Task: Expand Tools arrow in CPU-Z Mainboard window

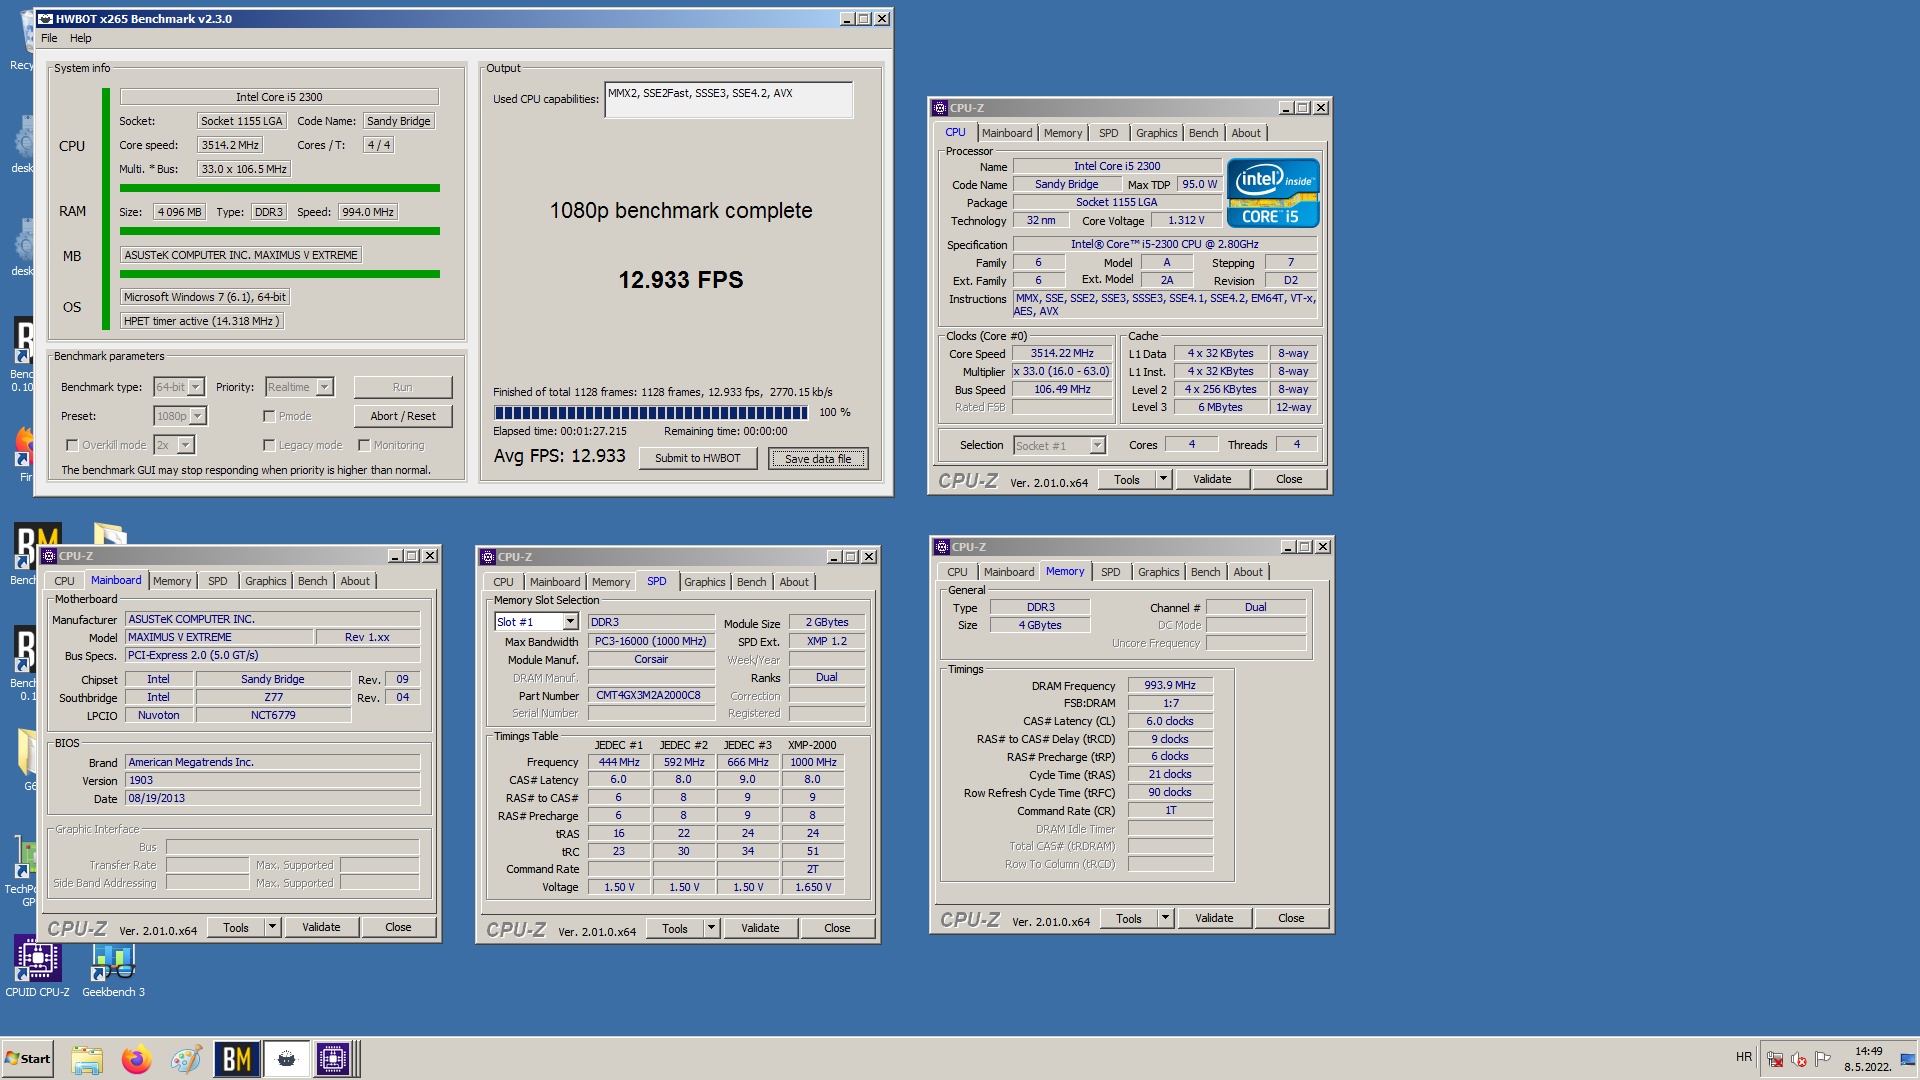Action: tap(272, 927)
